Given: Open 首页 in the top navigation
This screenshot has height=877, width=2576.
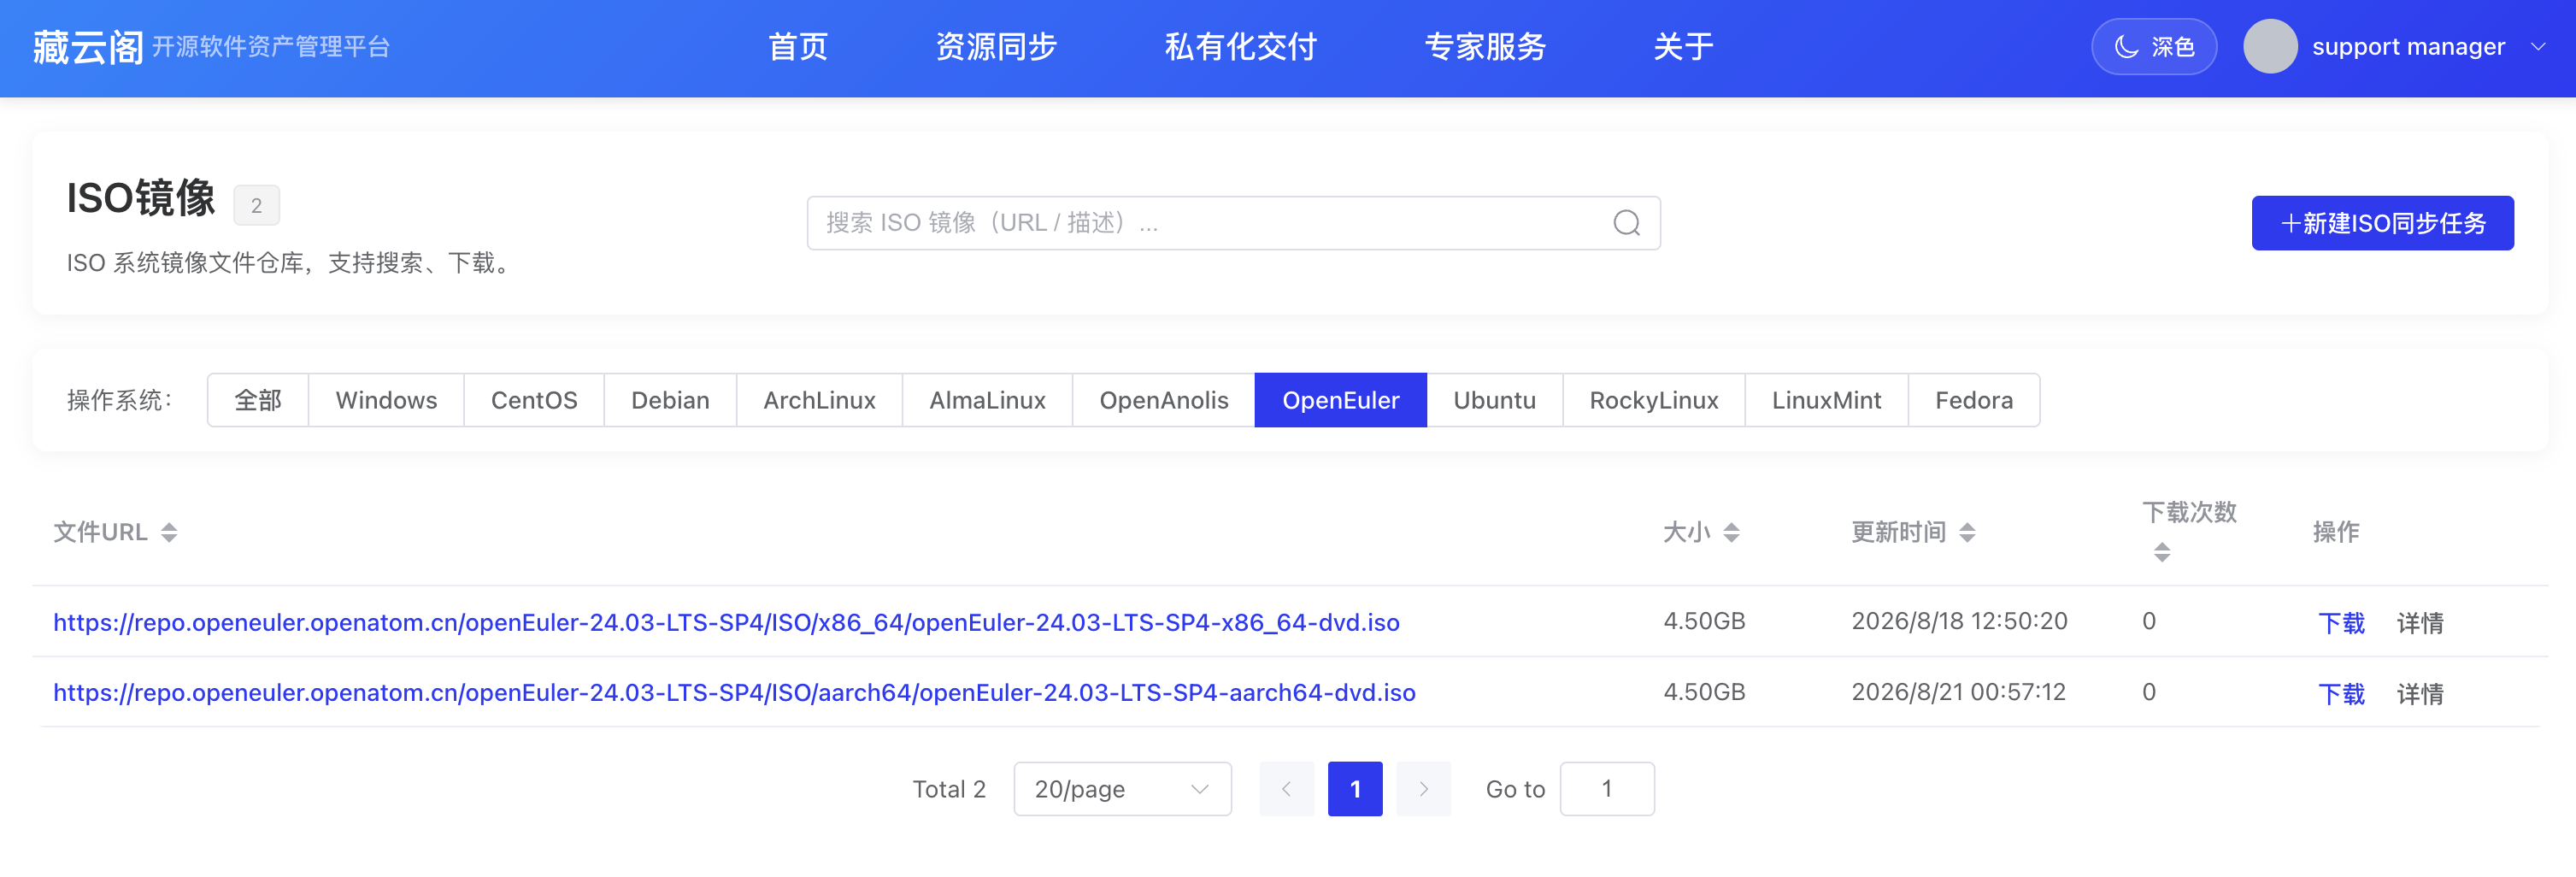Looking at the screenshot, I should pos(797,47).
